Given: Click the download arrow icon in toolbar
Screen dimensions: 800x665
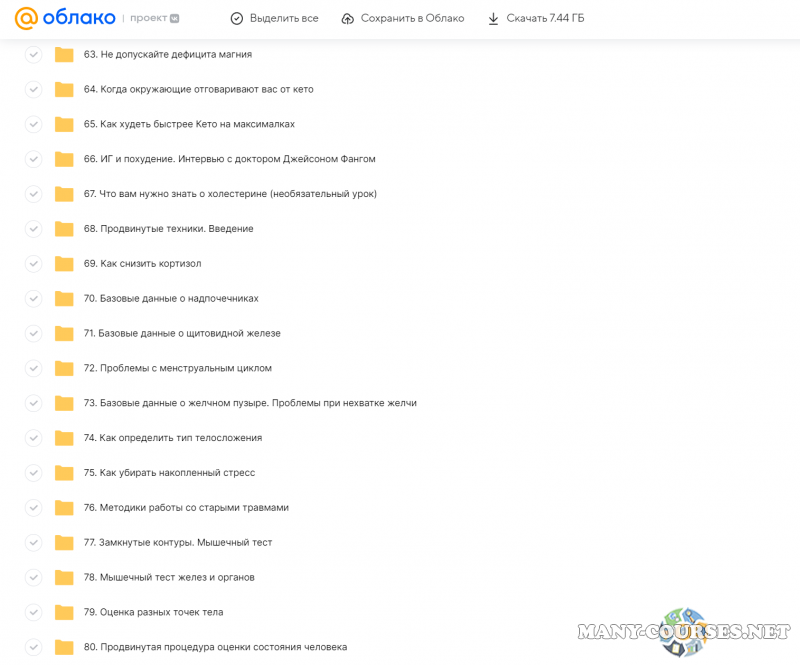Looking at the screenshot, I should click(x=493, y=18).
